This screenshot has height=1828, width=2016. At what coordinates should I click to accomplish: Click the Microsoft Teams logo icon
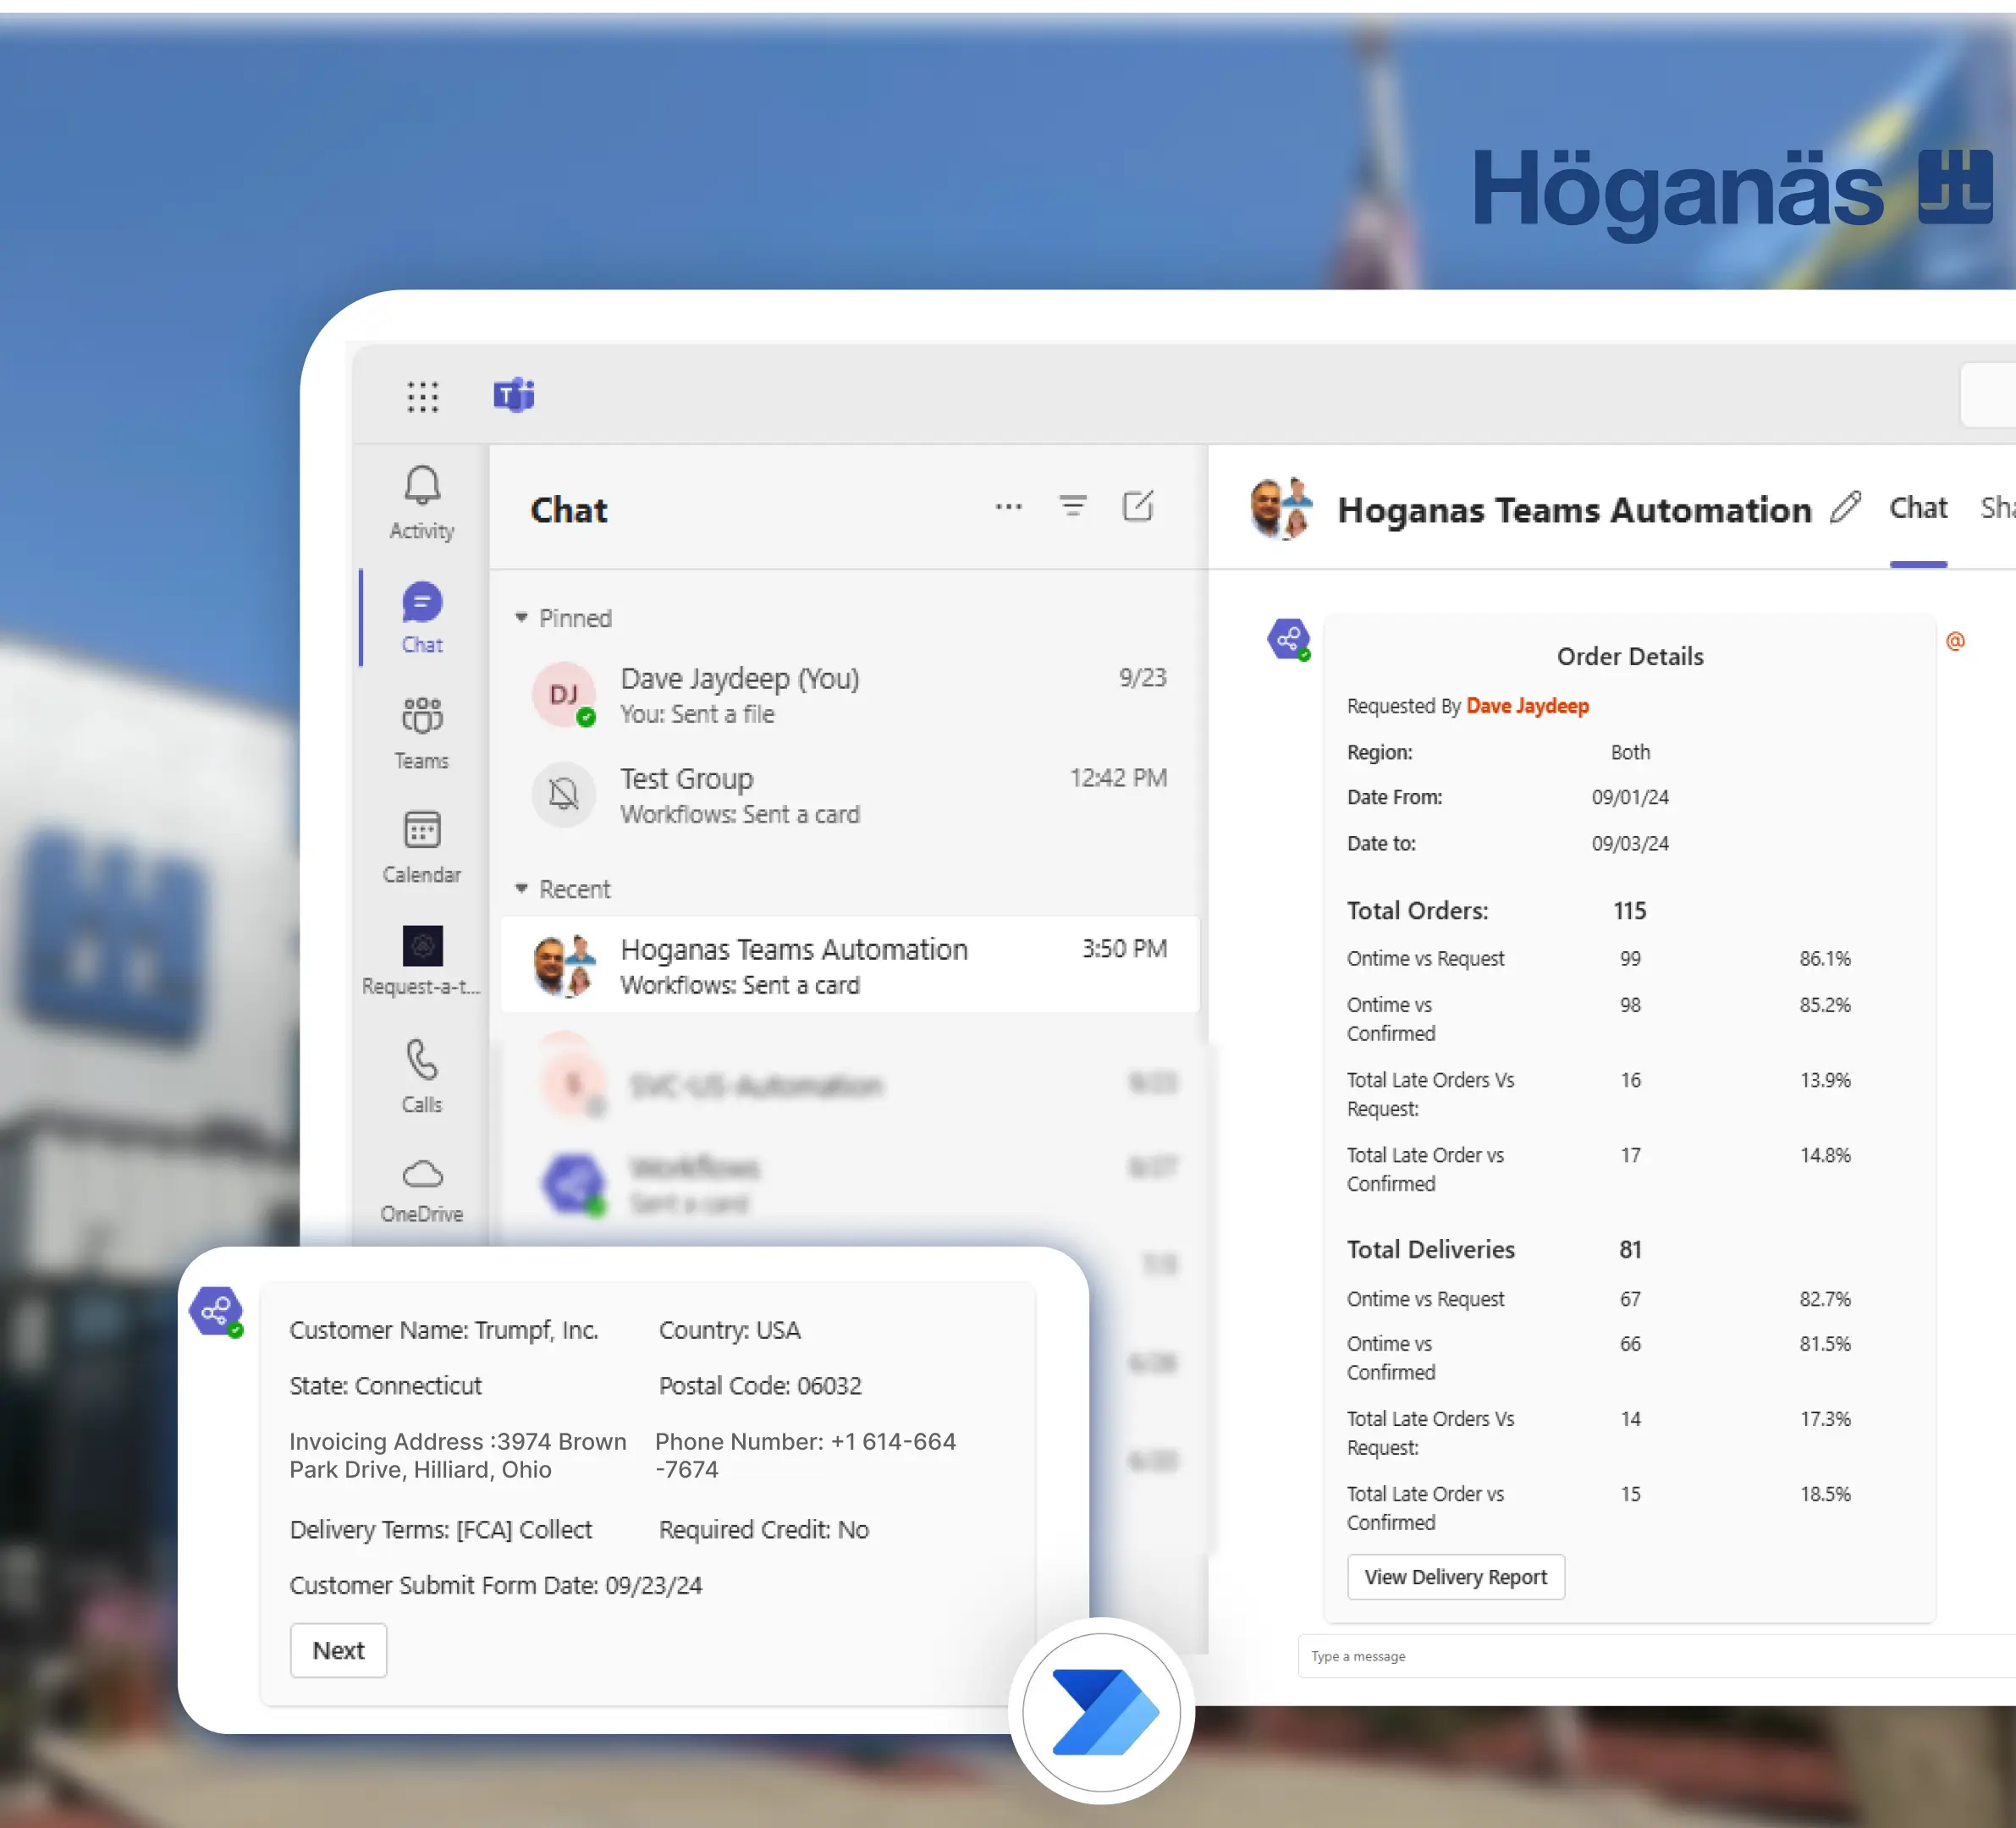[514, 395]
